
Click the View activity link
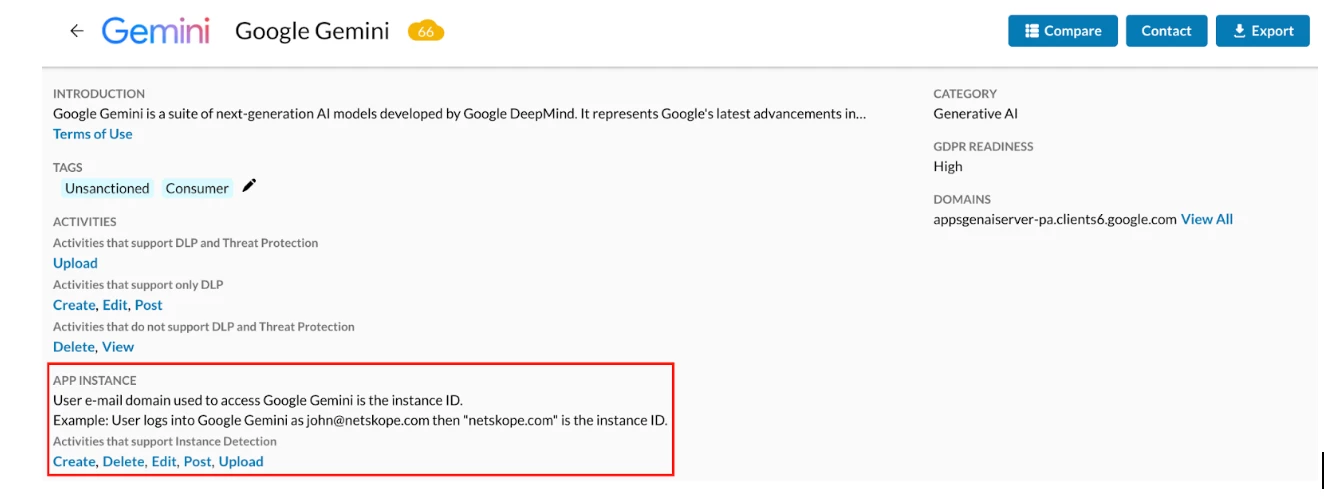[118, 347]
